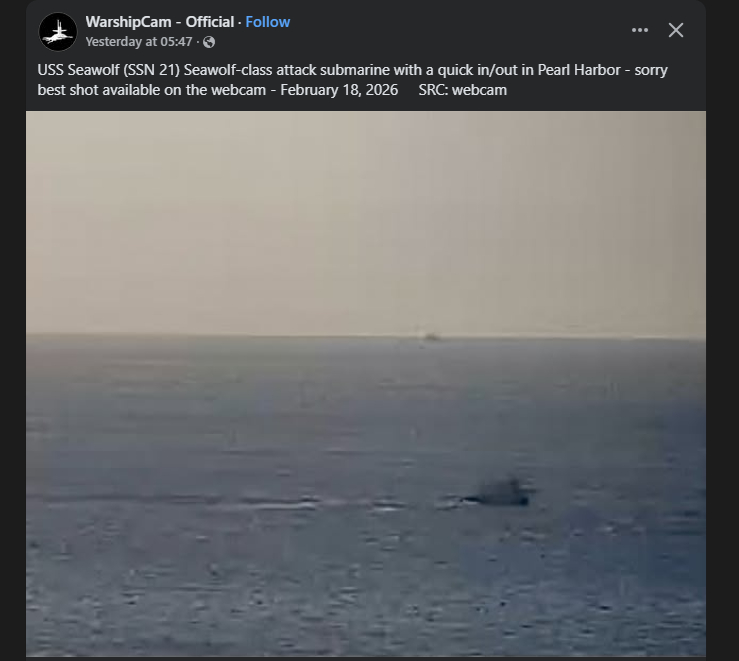Click the 'February 18, 2026' date in caption
The height and width of the screenshot is (661, 739).
(339, 90)
